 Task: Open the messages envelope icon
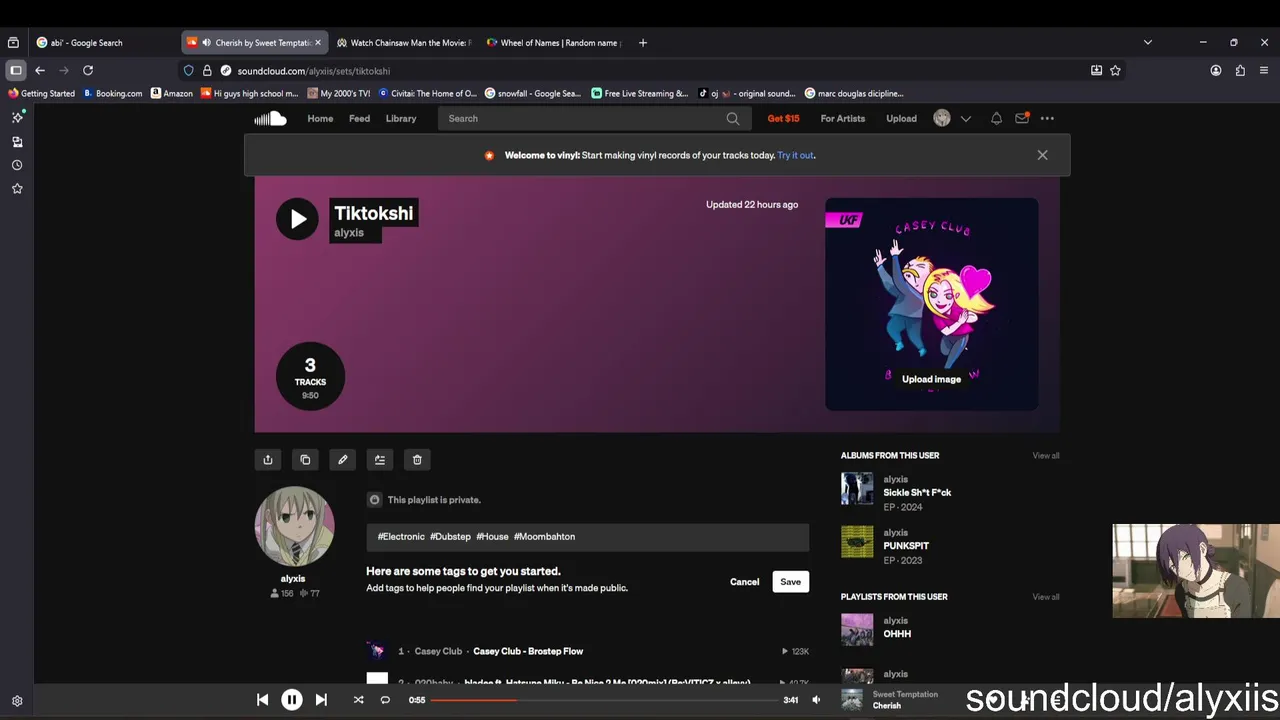coord(1022,118)
